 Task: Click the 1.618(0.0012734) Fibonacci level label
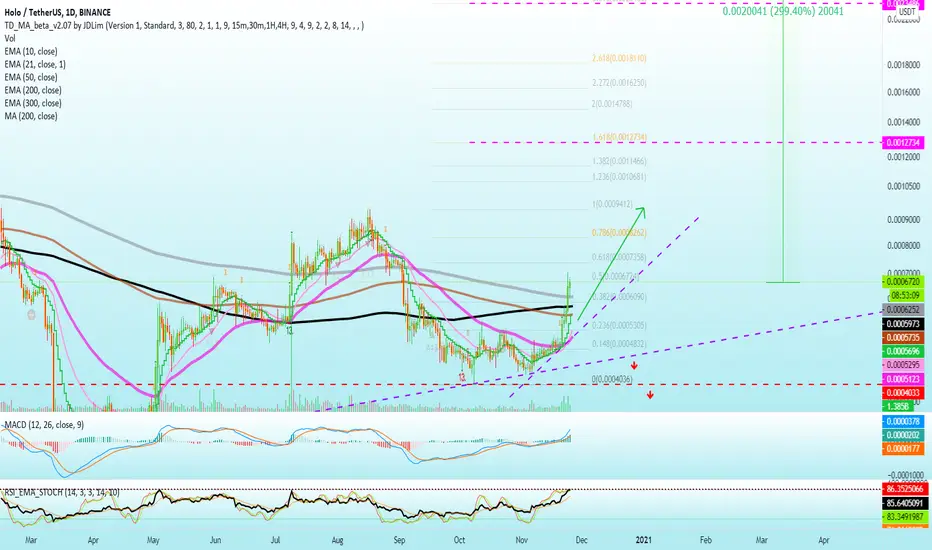(x=619, y=137)
